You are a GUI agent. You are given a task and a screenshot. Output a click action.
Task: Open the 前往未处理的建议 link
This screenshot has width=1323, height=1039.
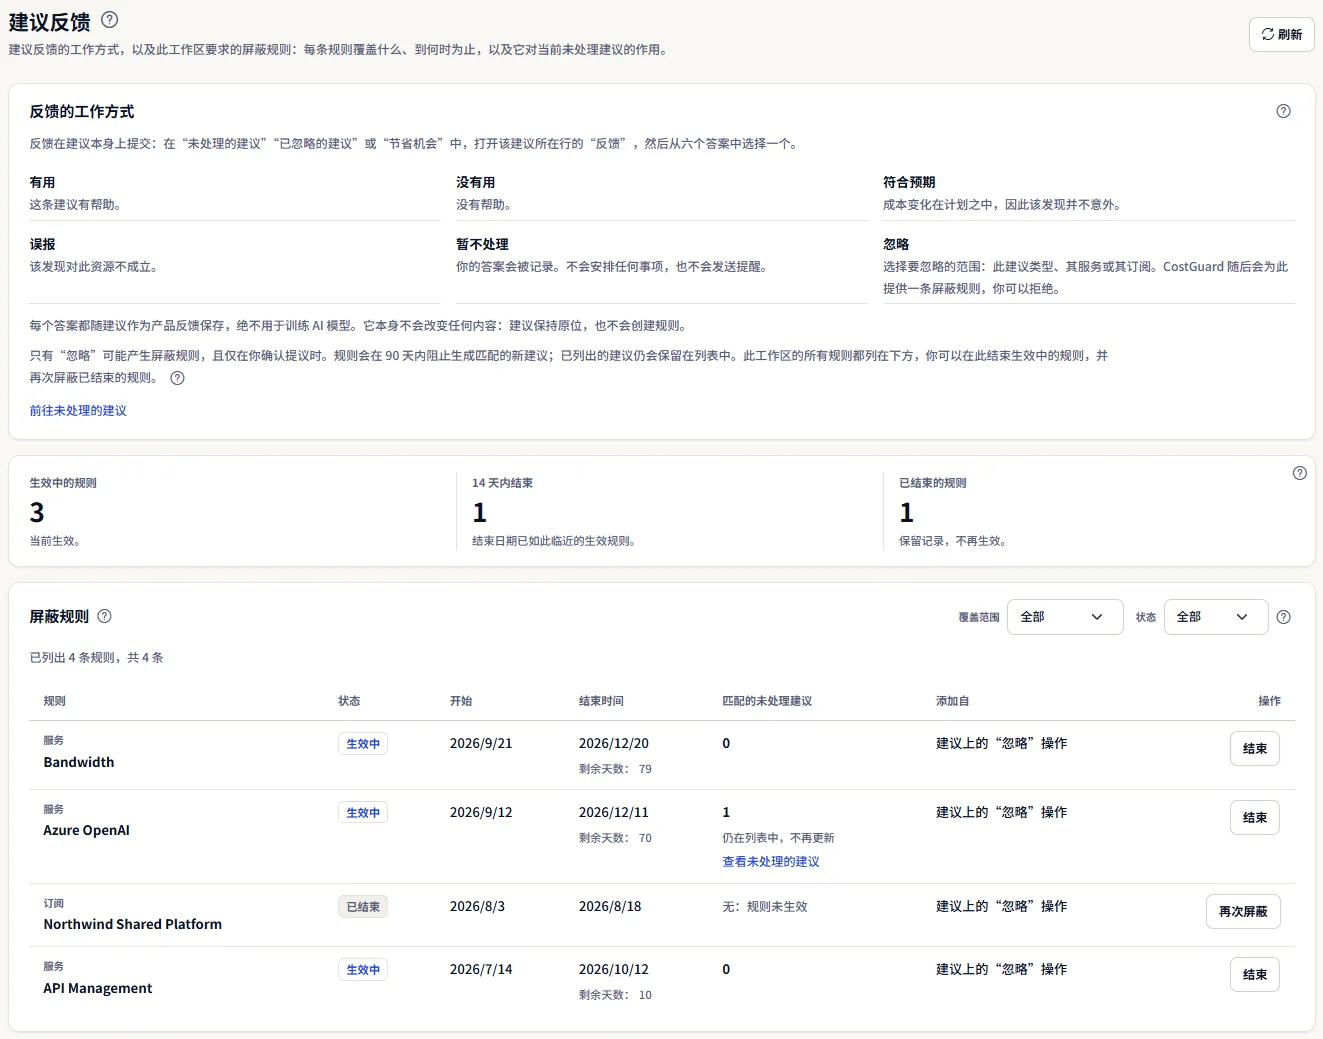pyautogui.click(x=78, y=411)
